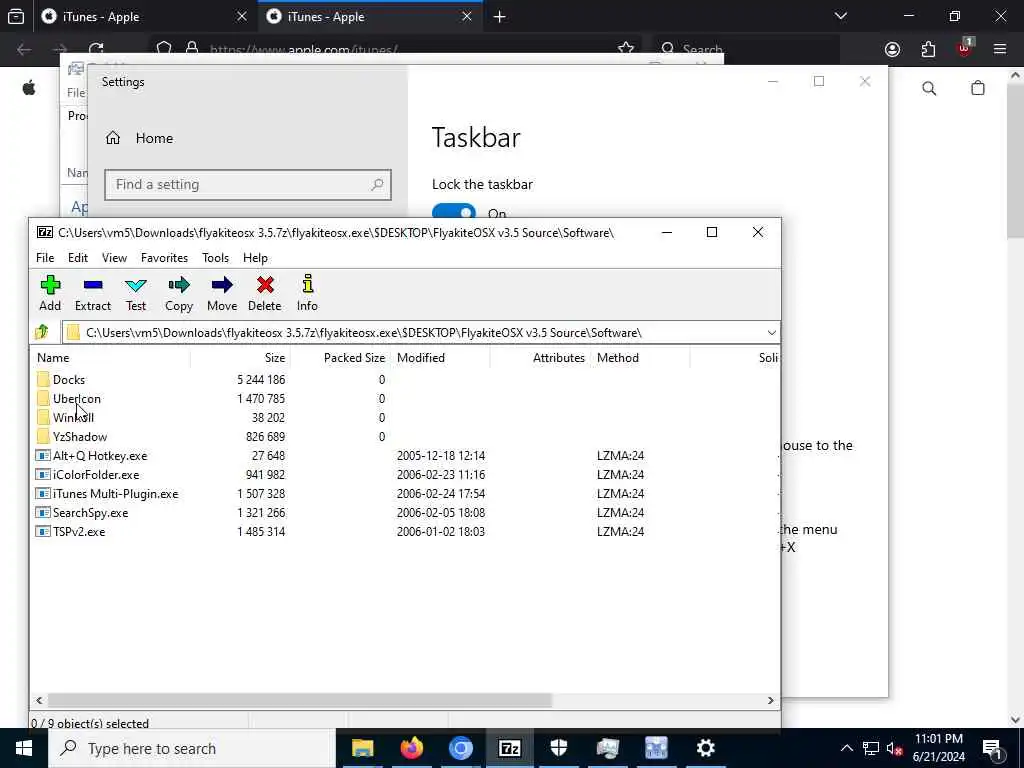Click the 7-Zip taskbar icon
The height and width of the screenshot is (768, 1024).
[x=509, y=748]
